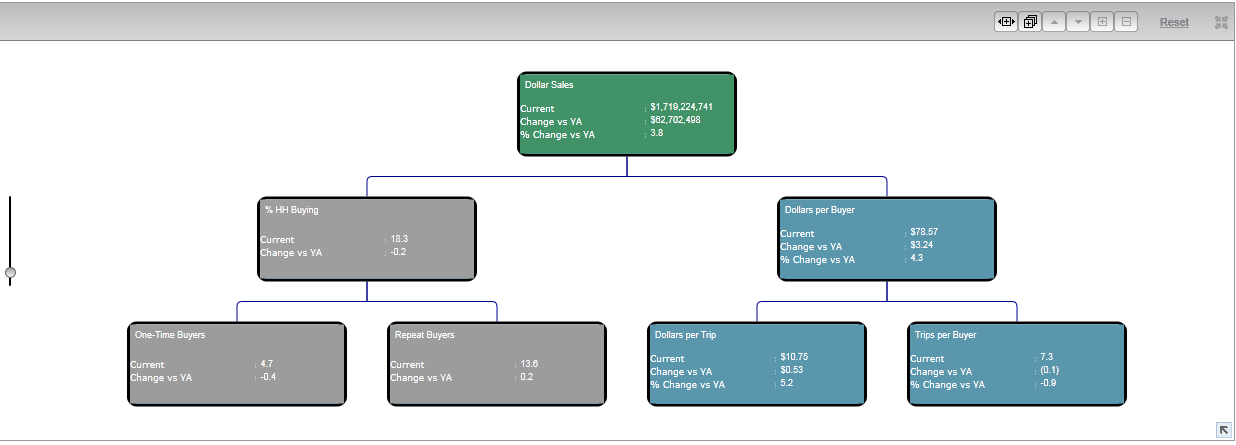Click the cascade windows toolbar icon
Viewport: 1236px width, 445px height.
[x=1029, y=22]
